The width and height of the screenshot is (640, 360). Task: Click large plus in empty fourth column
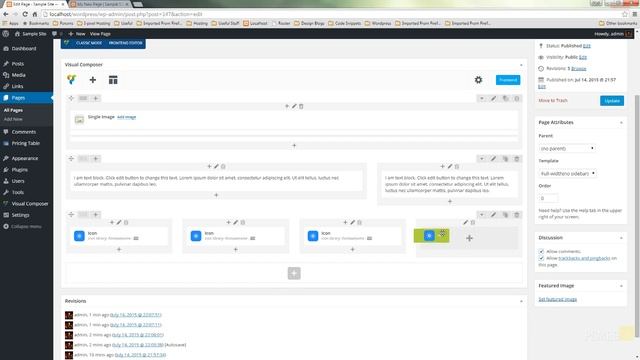[469, 238]
